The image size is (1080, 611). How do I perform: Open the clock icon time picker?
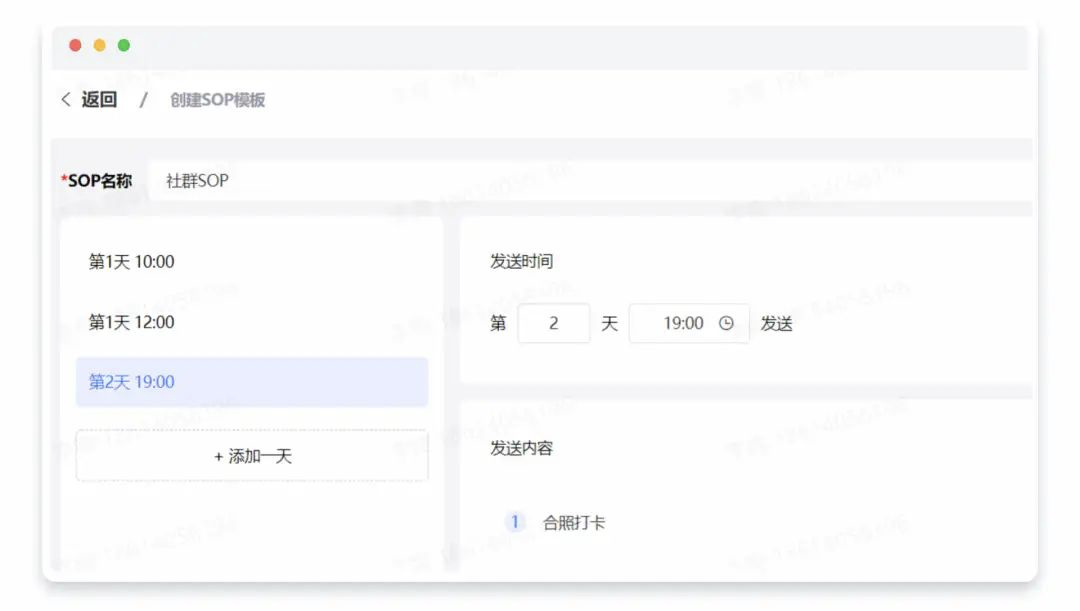726,323
